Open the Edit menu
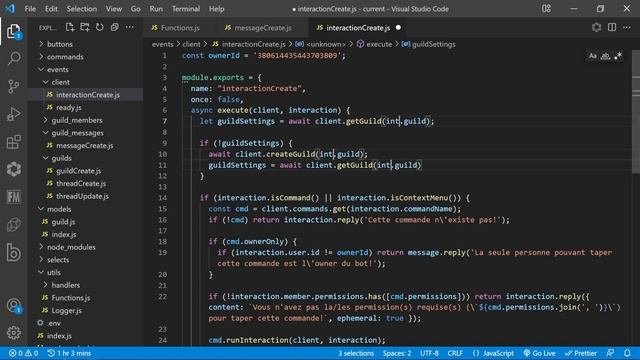 51,9
